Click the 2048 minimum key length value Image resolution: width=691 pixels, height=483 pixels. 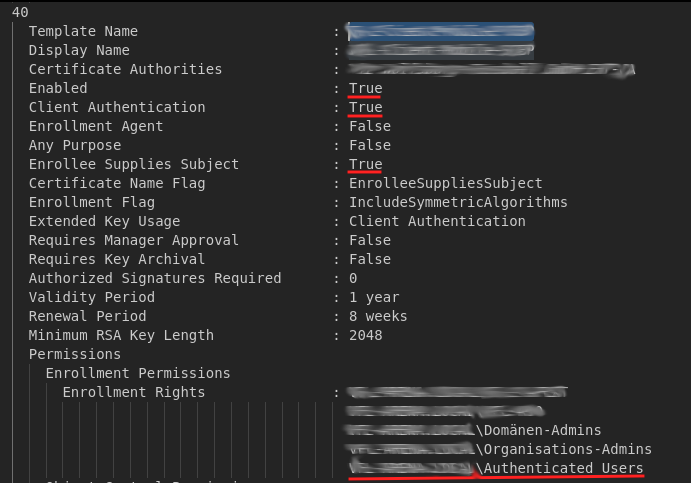[365, 336]
